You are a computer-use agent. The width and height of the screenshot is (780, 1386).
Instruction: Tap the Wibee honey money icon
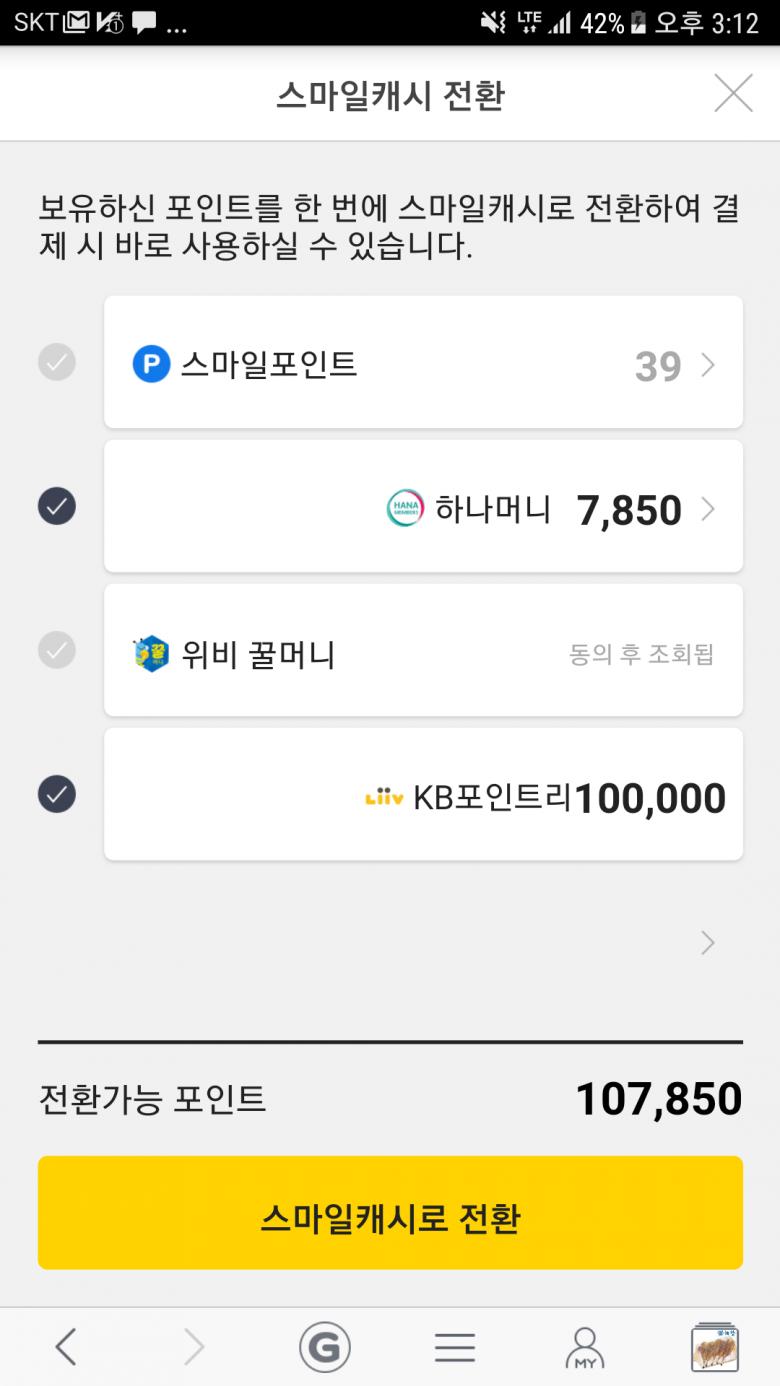(151, 654)
